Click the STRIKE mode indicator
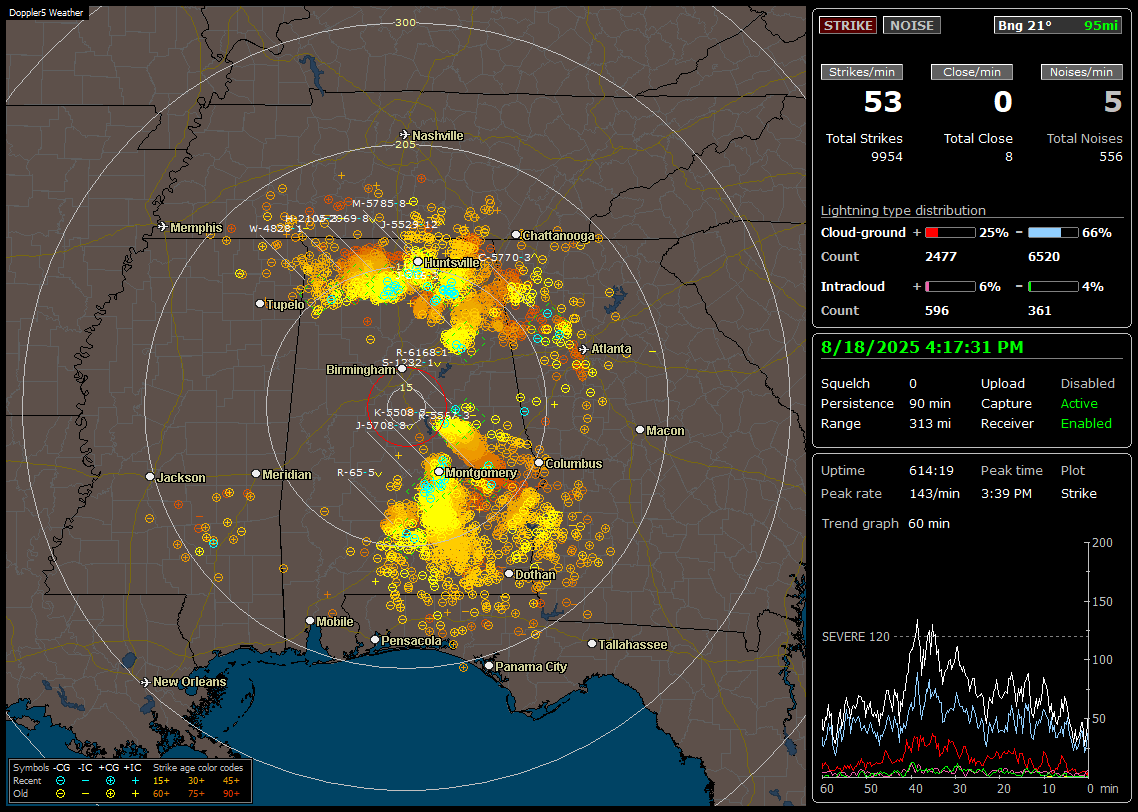 point(848,25)
